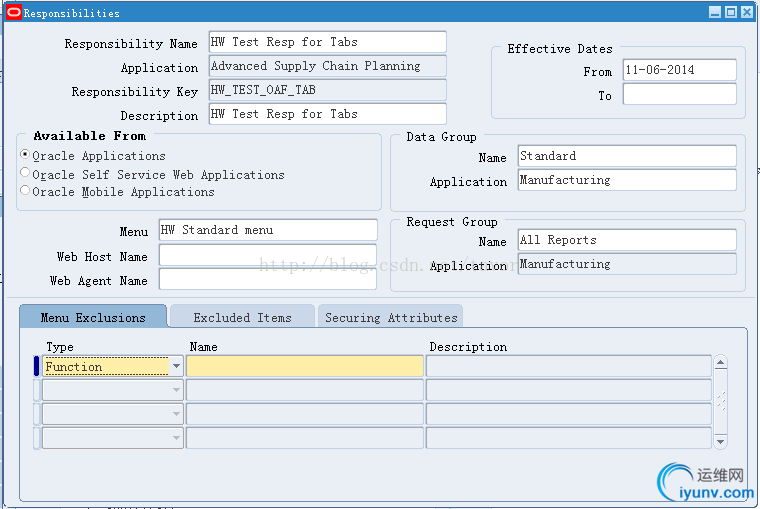Click the Application field Advanced Supply Chain Planning
The height and width of the screenshot is (509, 760).
click(328, 66)
